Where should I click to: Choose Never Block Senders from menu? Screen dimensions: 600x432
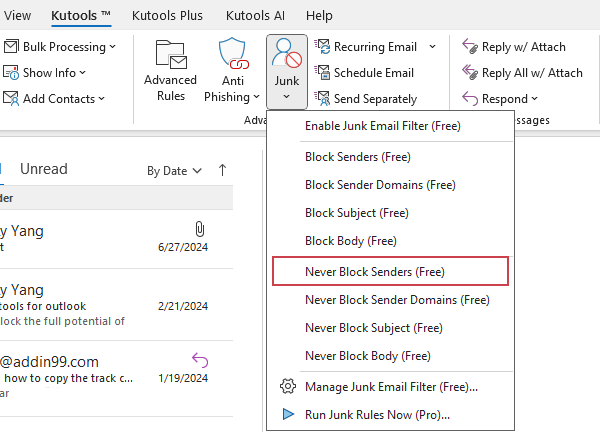coord(374,271)
